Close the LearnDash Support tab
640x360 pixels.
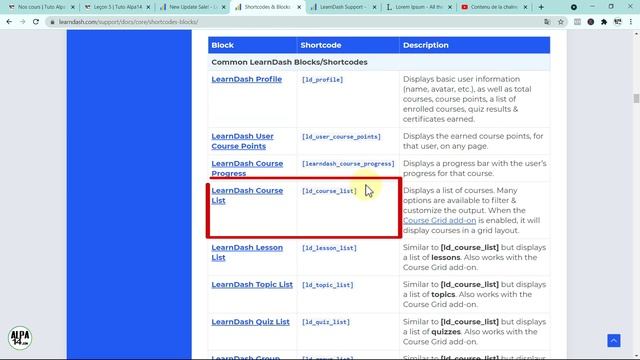[x=374, y=7]
